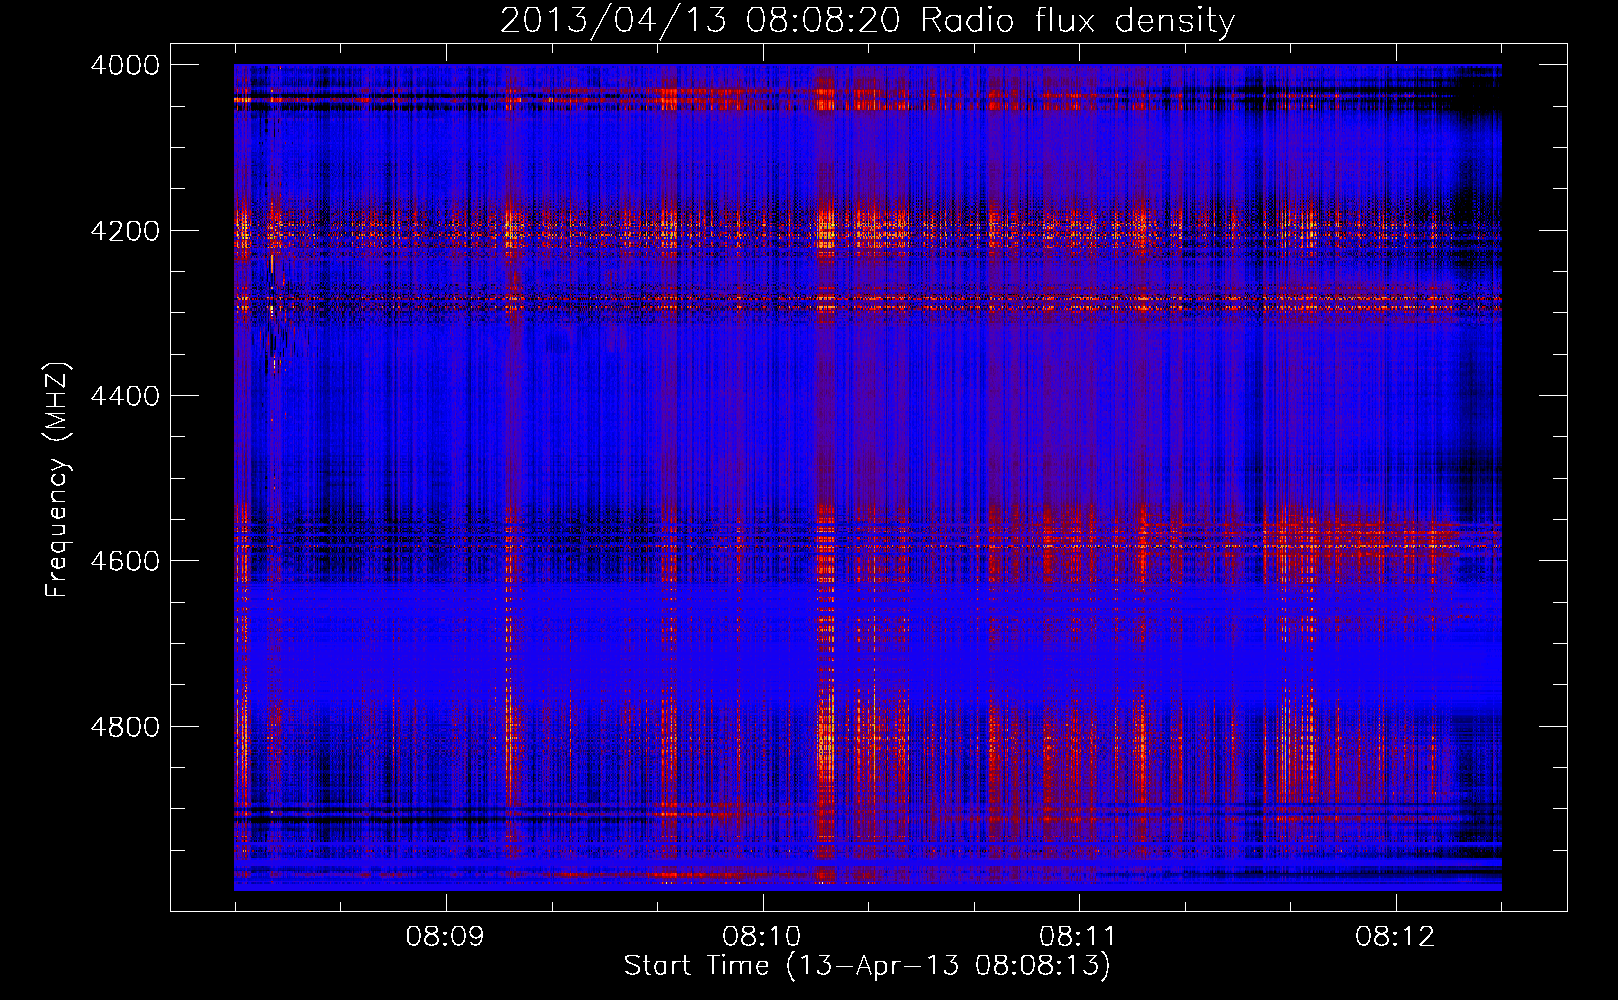This screenshot has height=1000, width=1618.
Task: Click the 'Frequency (MHZ)' y-axis label
Action: (58, 480)
